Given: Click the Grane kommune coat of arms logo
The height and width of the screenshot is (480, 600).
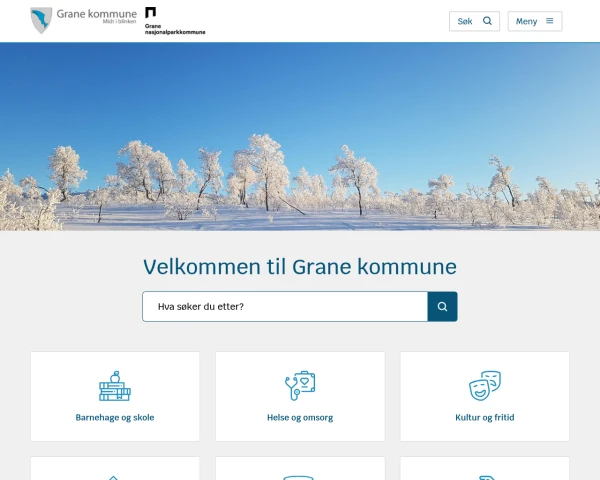Looking at the screenshot, I should tap(41, 20).
